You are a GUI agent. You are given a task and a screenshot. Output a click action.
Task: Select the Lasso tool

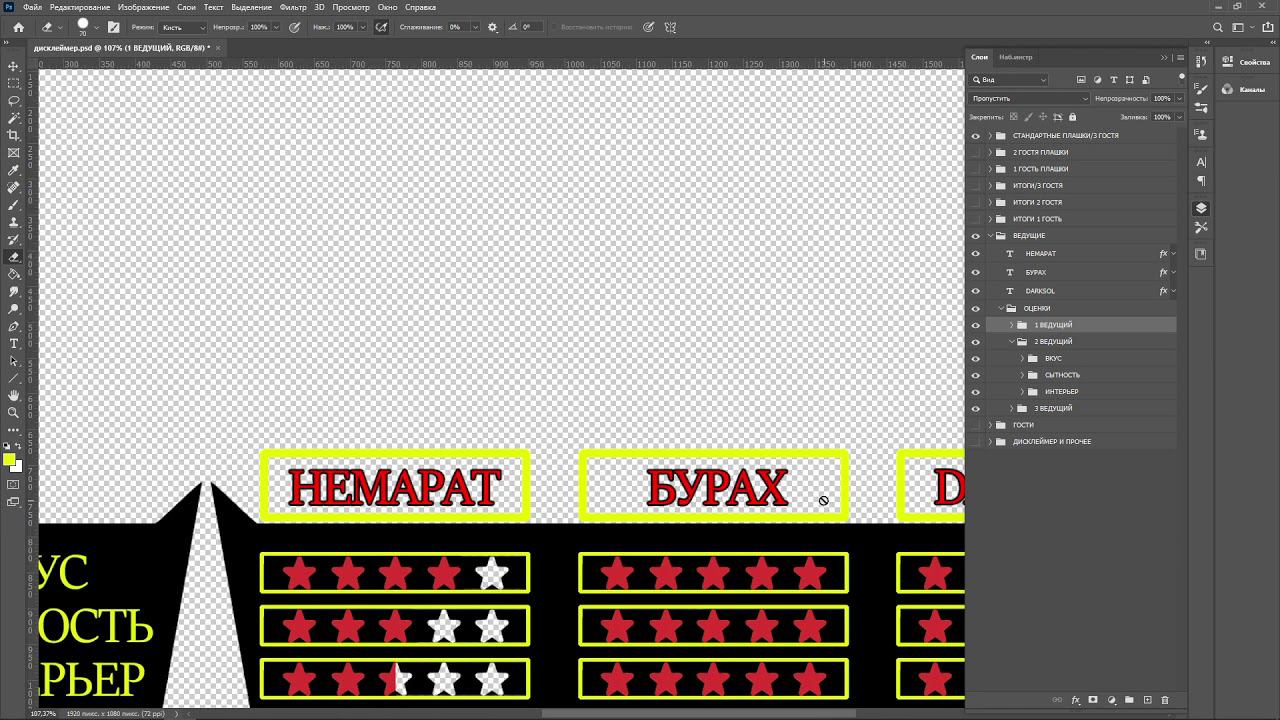14,101
